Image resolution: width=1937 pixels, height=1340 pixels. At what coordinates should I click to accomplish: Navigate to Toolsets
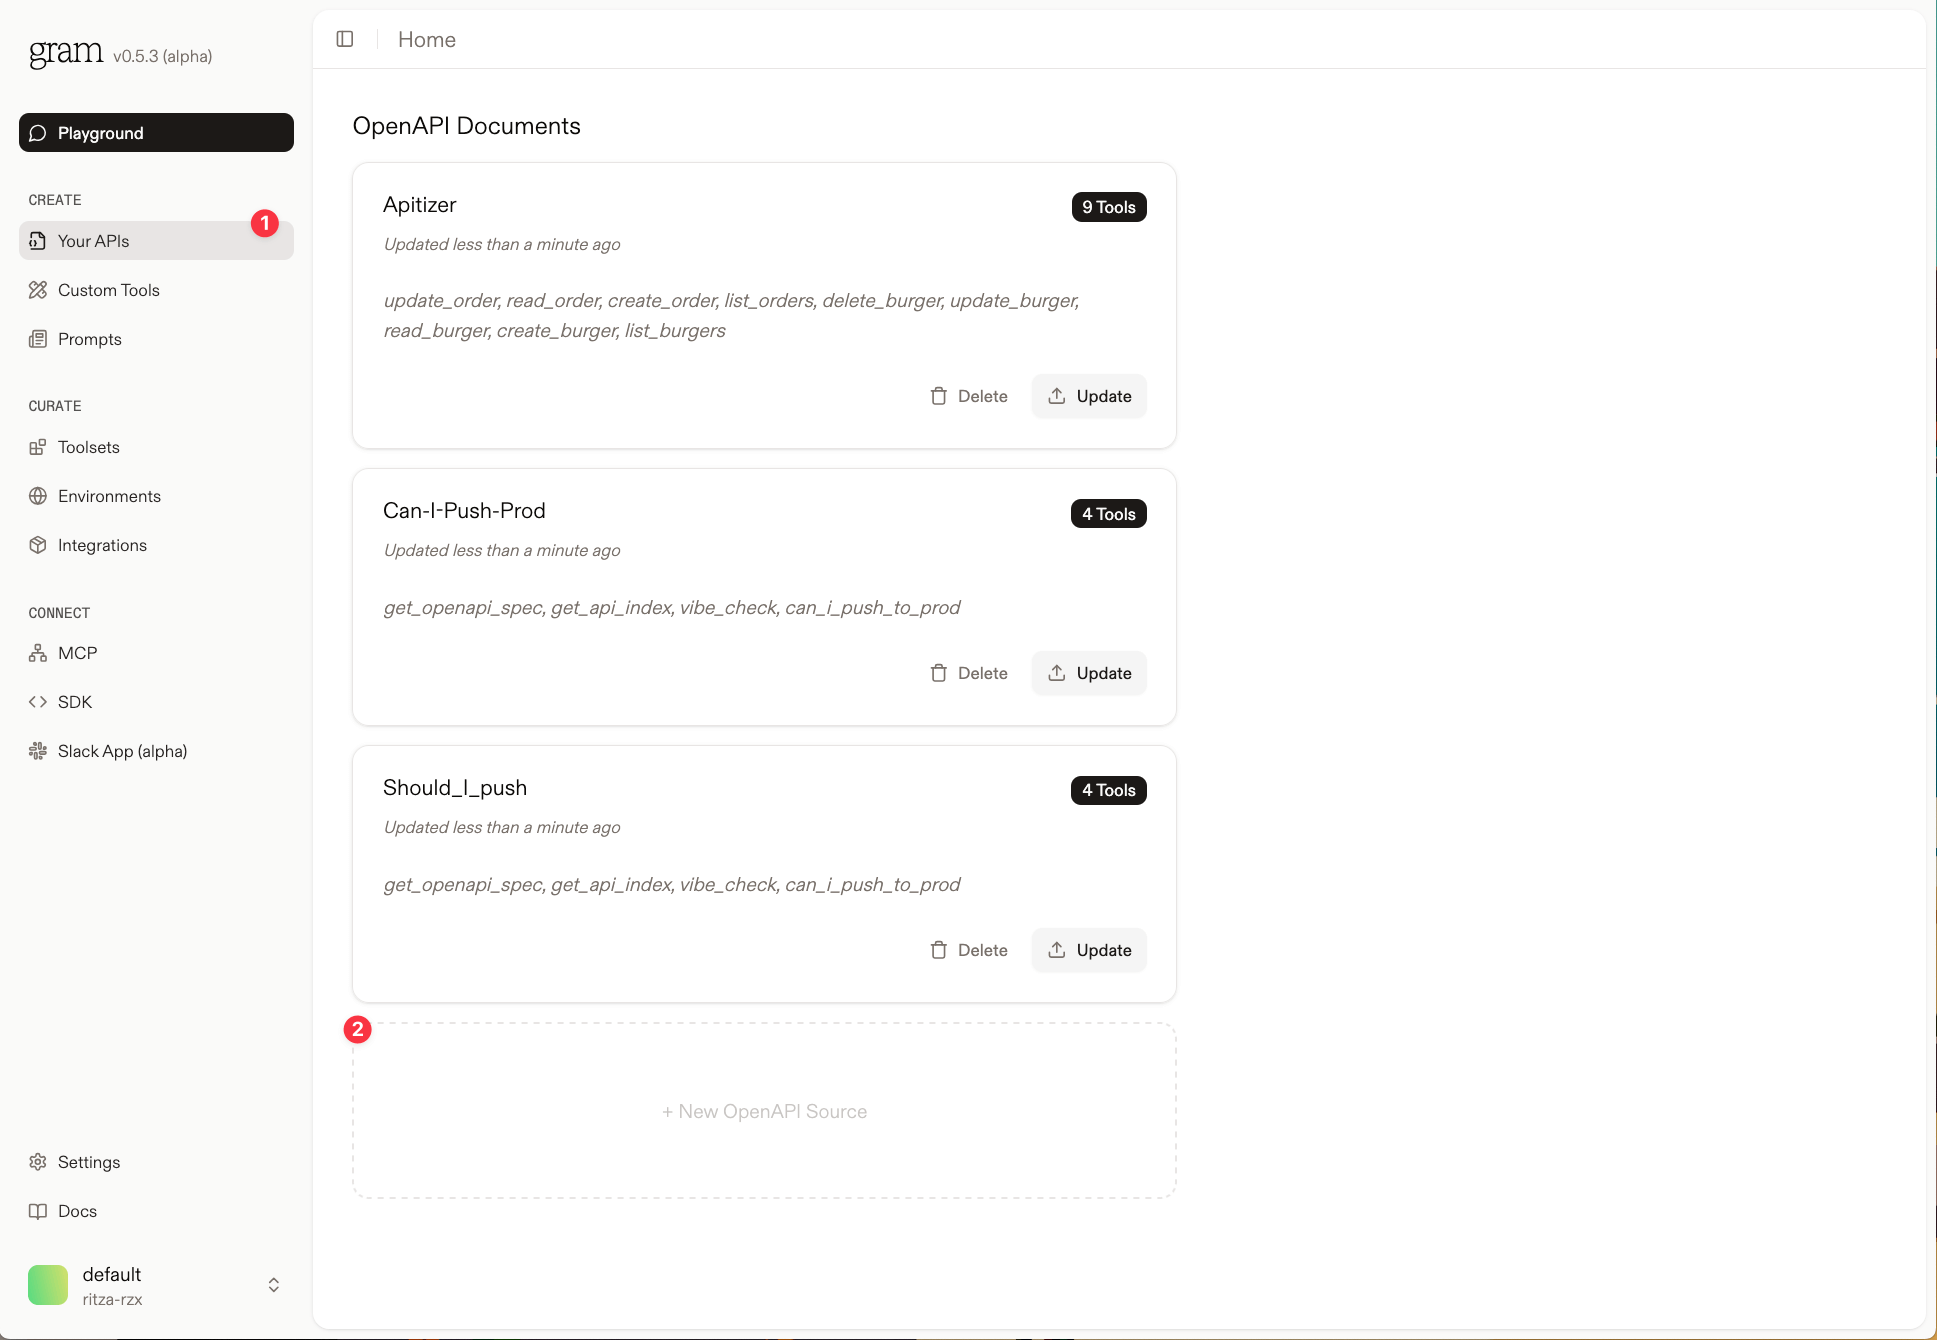click(x=156, y=447)
